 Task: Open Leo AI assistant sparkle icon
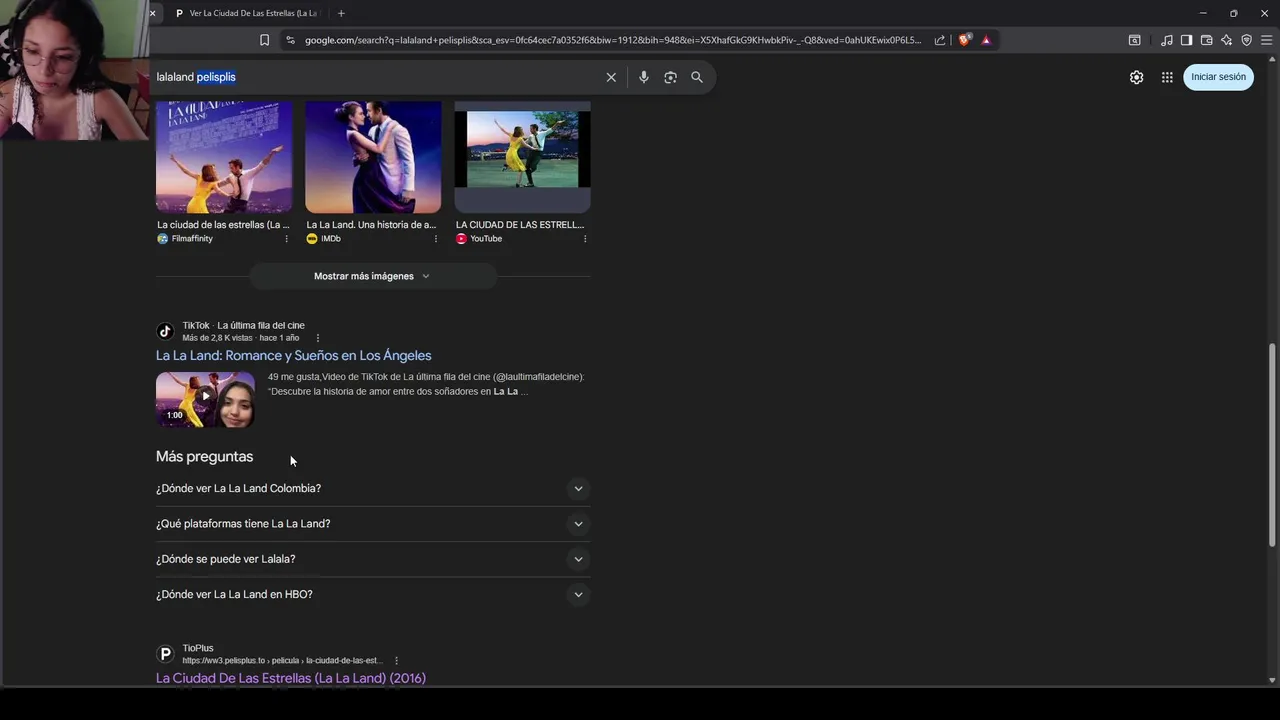click(x=1226, y=40)
